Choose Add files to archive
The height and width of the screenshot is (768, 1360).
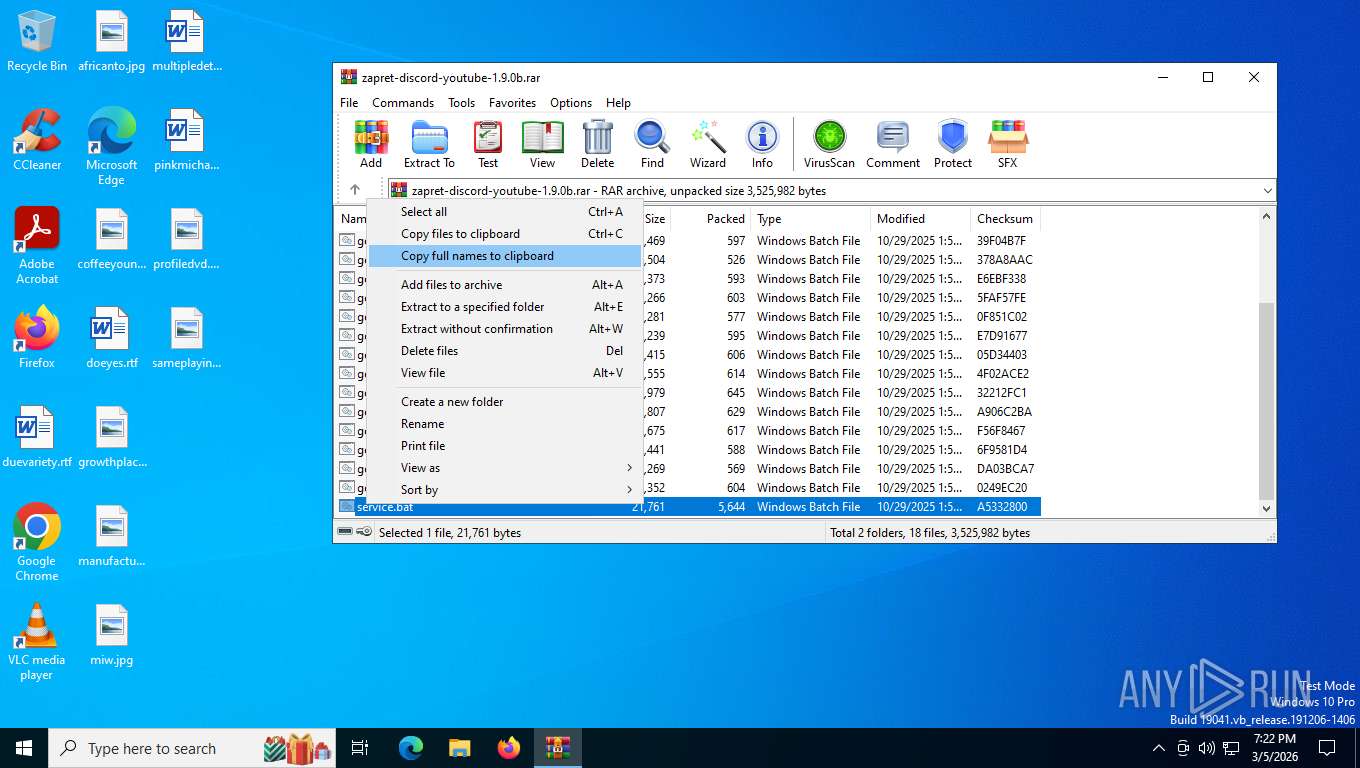point(505,285)
